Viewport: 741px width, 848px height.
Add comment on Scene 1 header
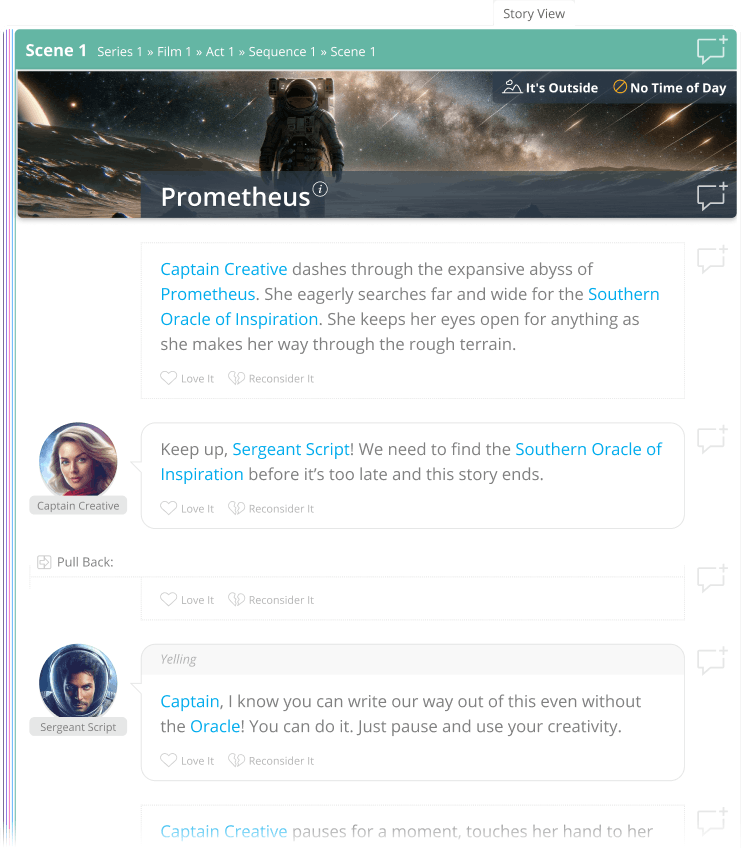(711, 49)
